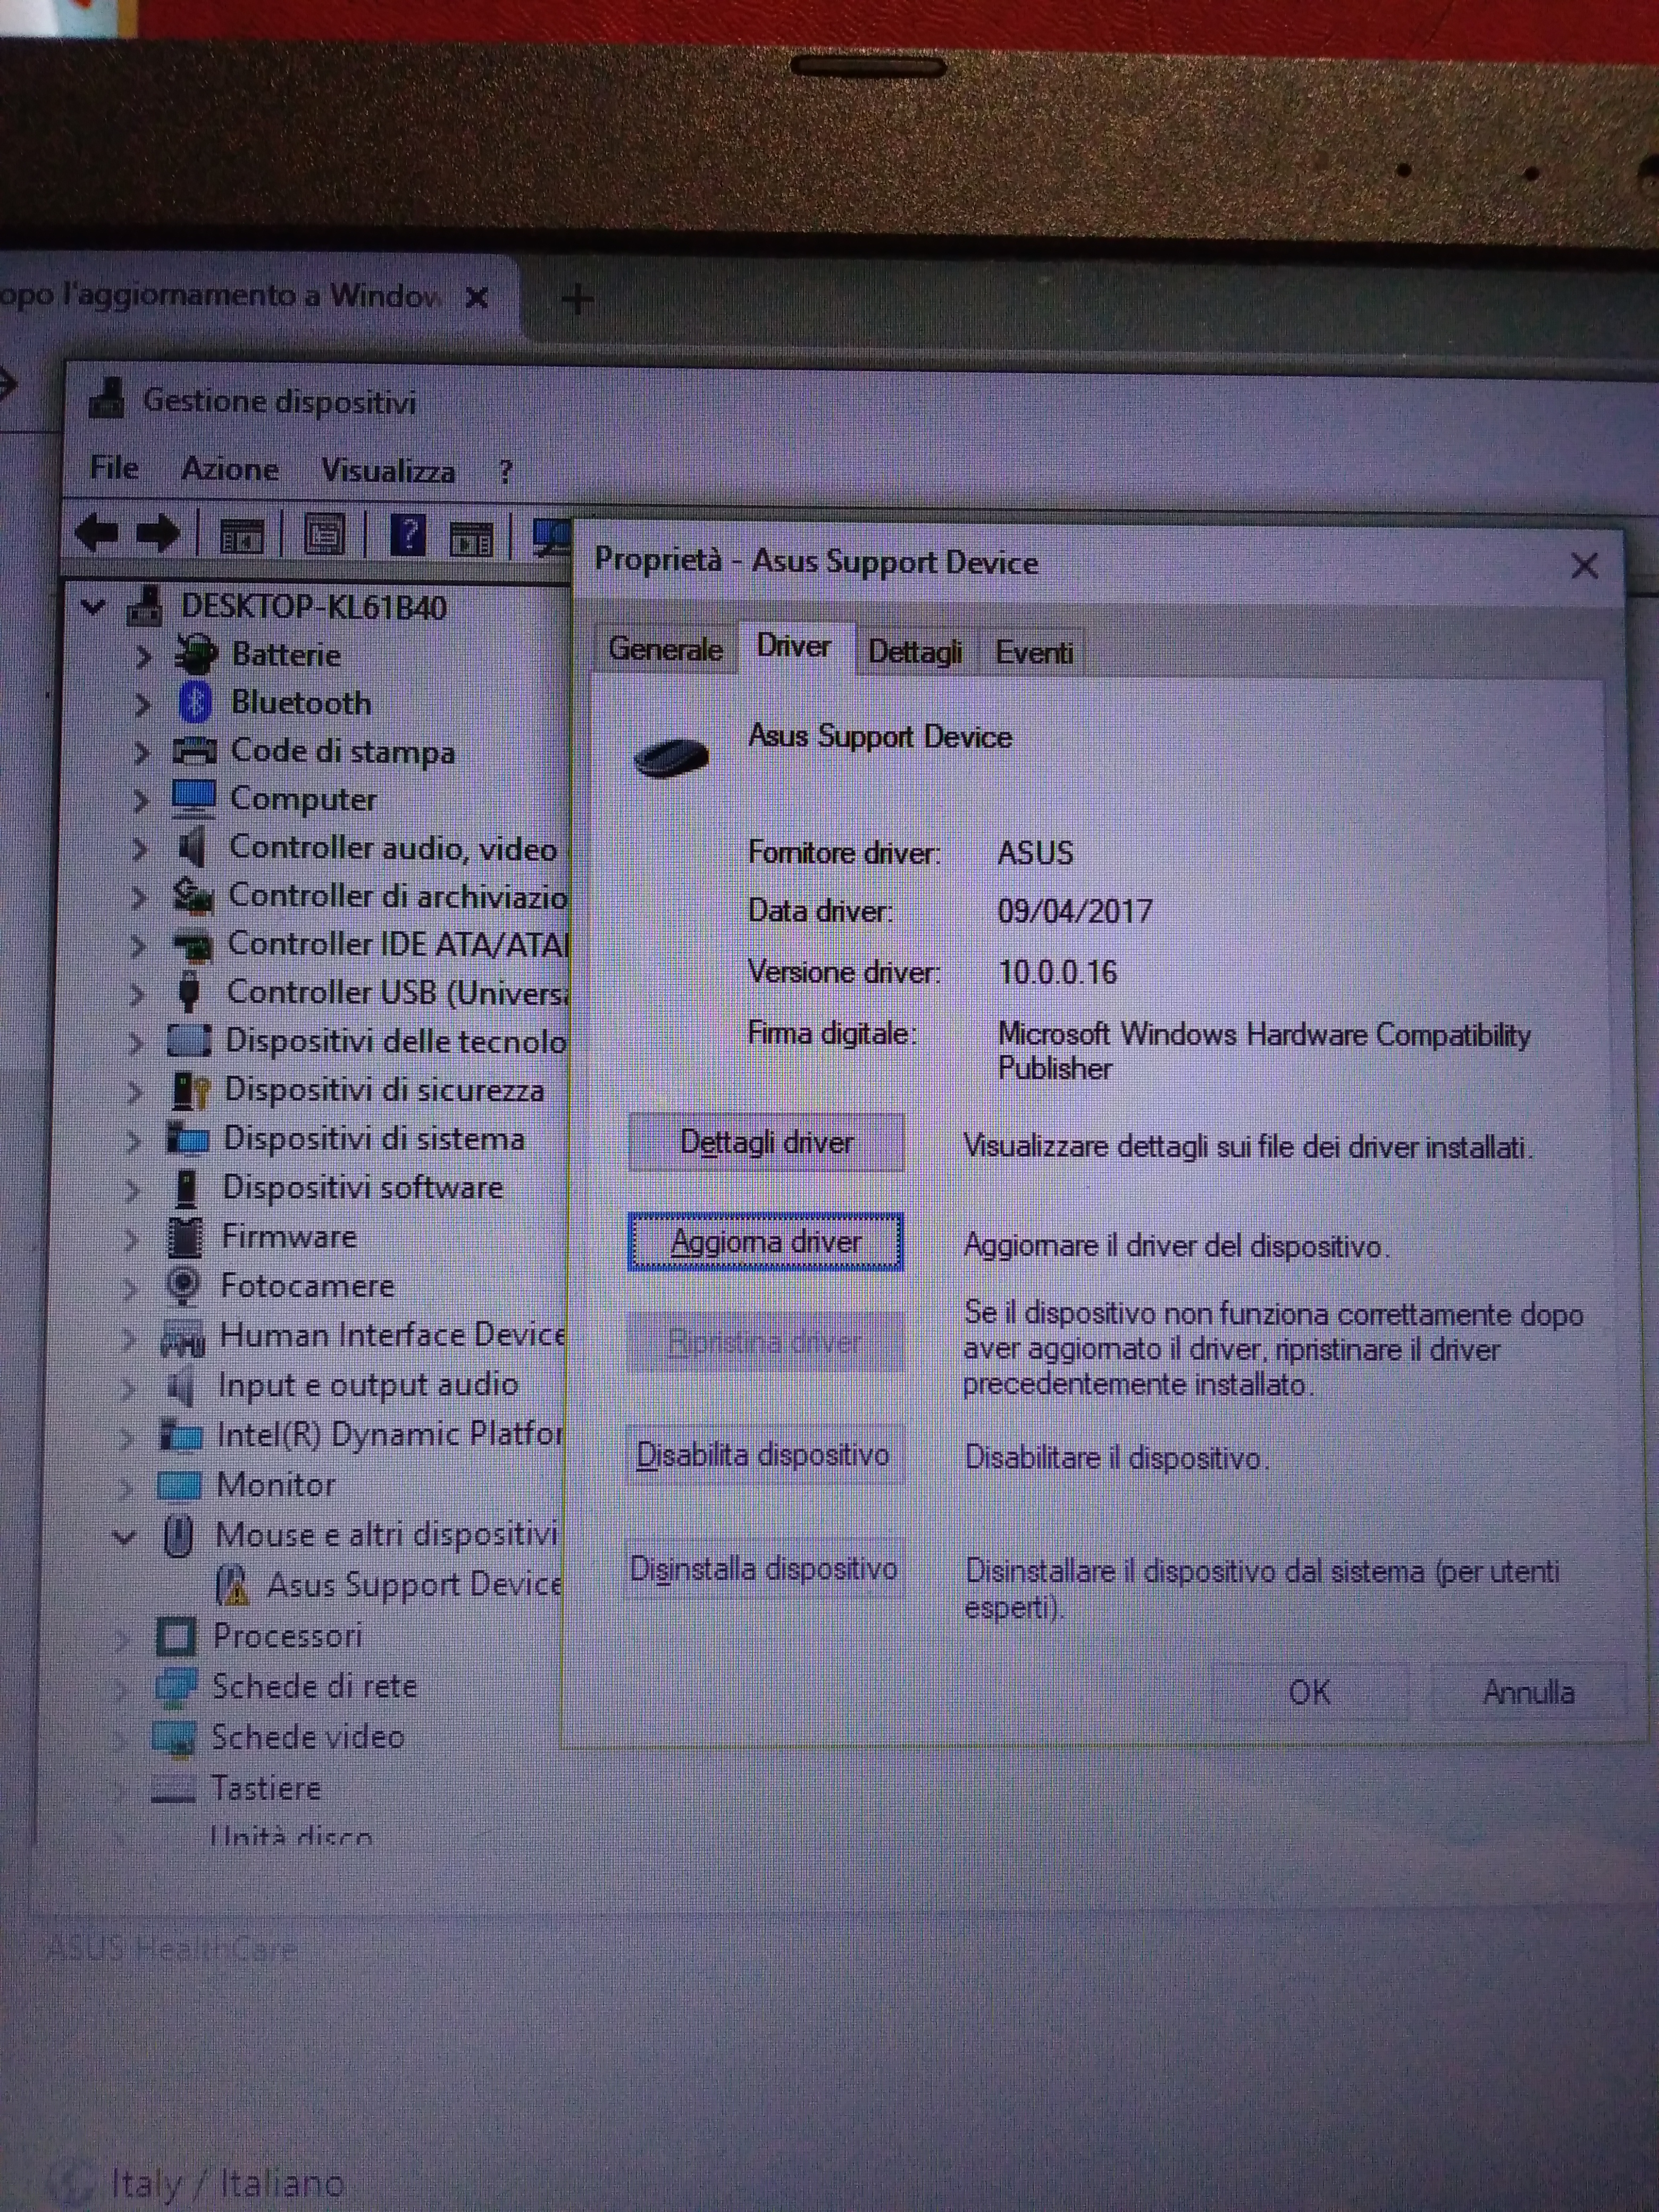Open the Visualizza menu

tap(388, 471)
